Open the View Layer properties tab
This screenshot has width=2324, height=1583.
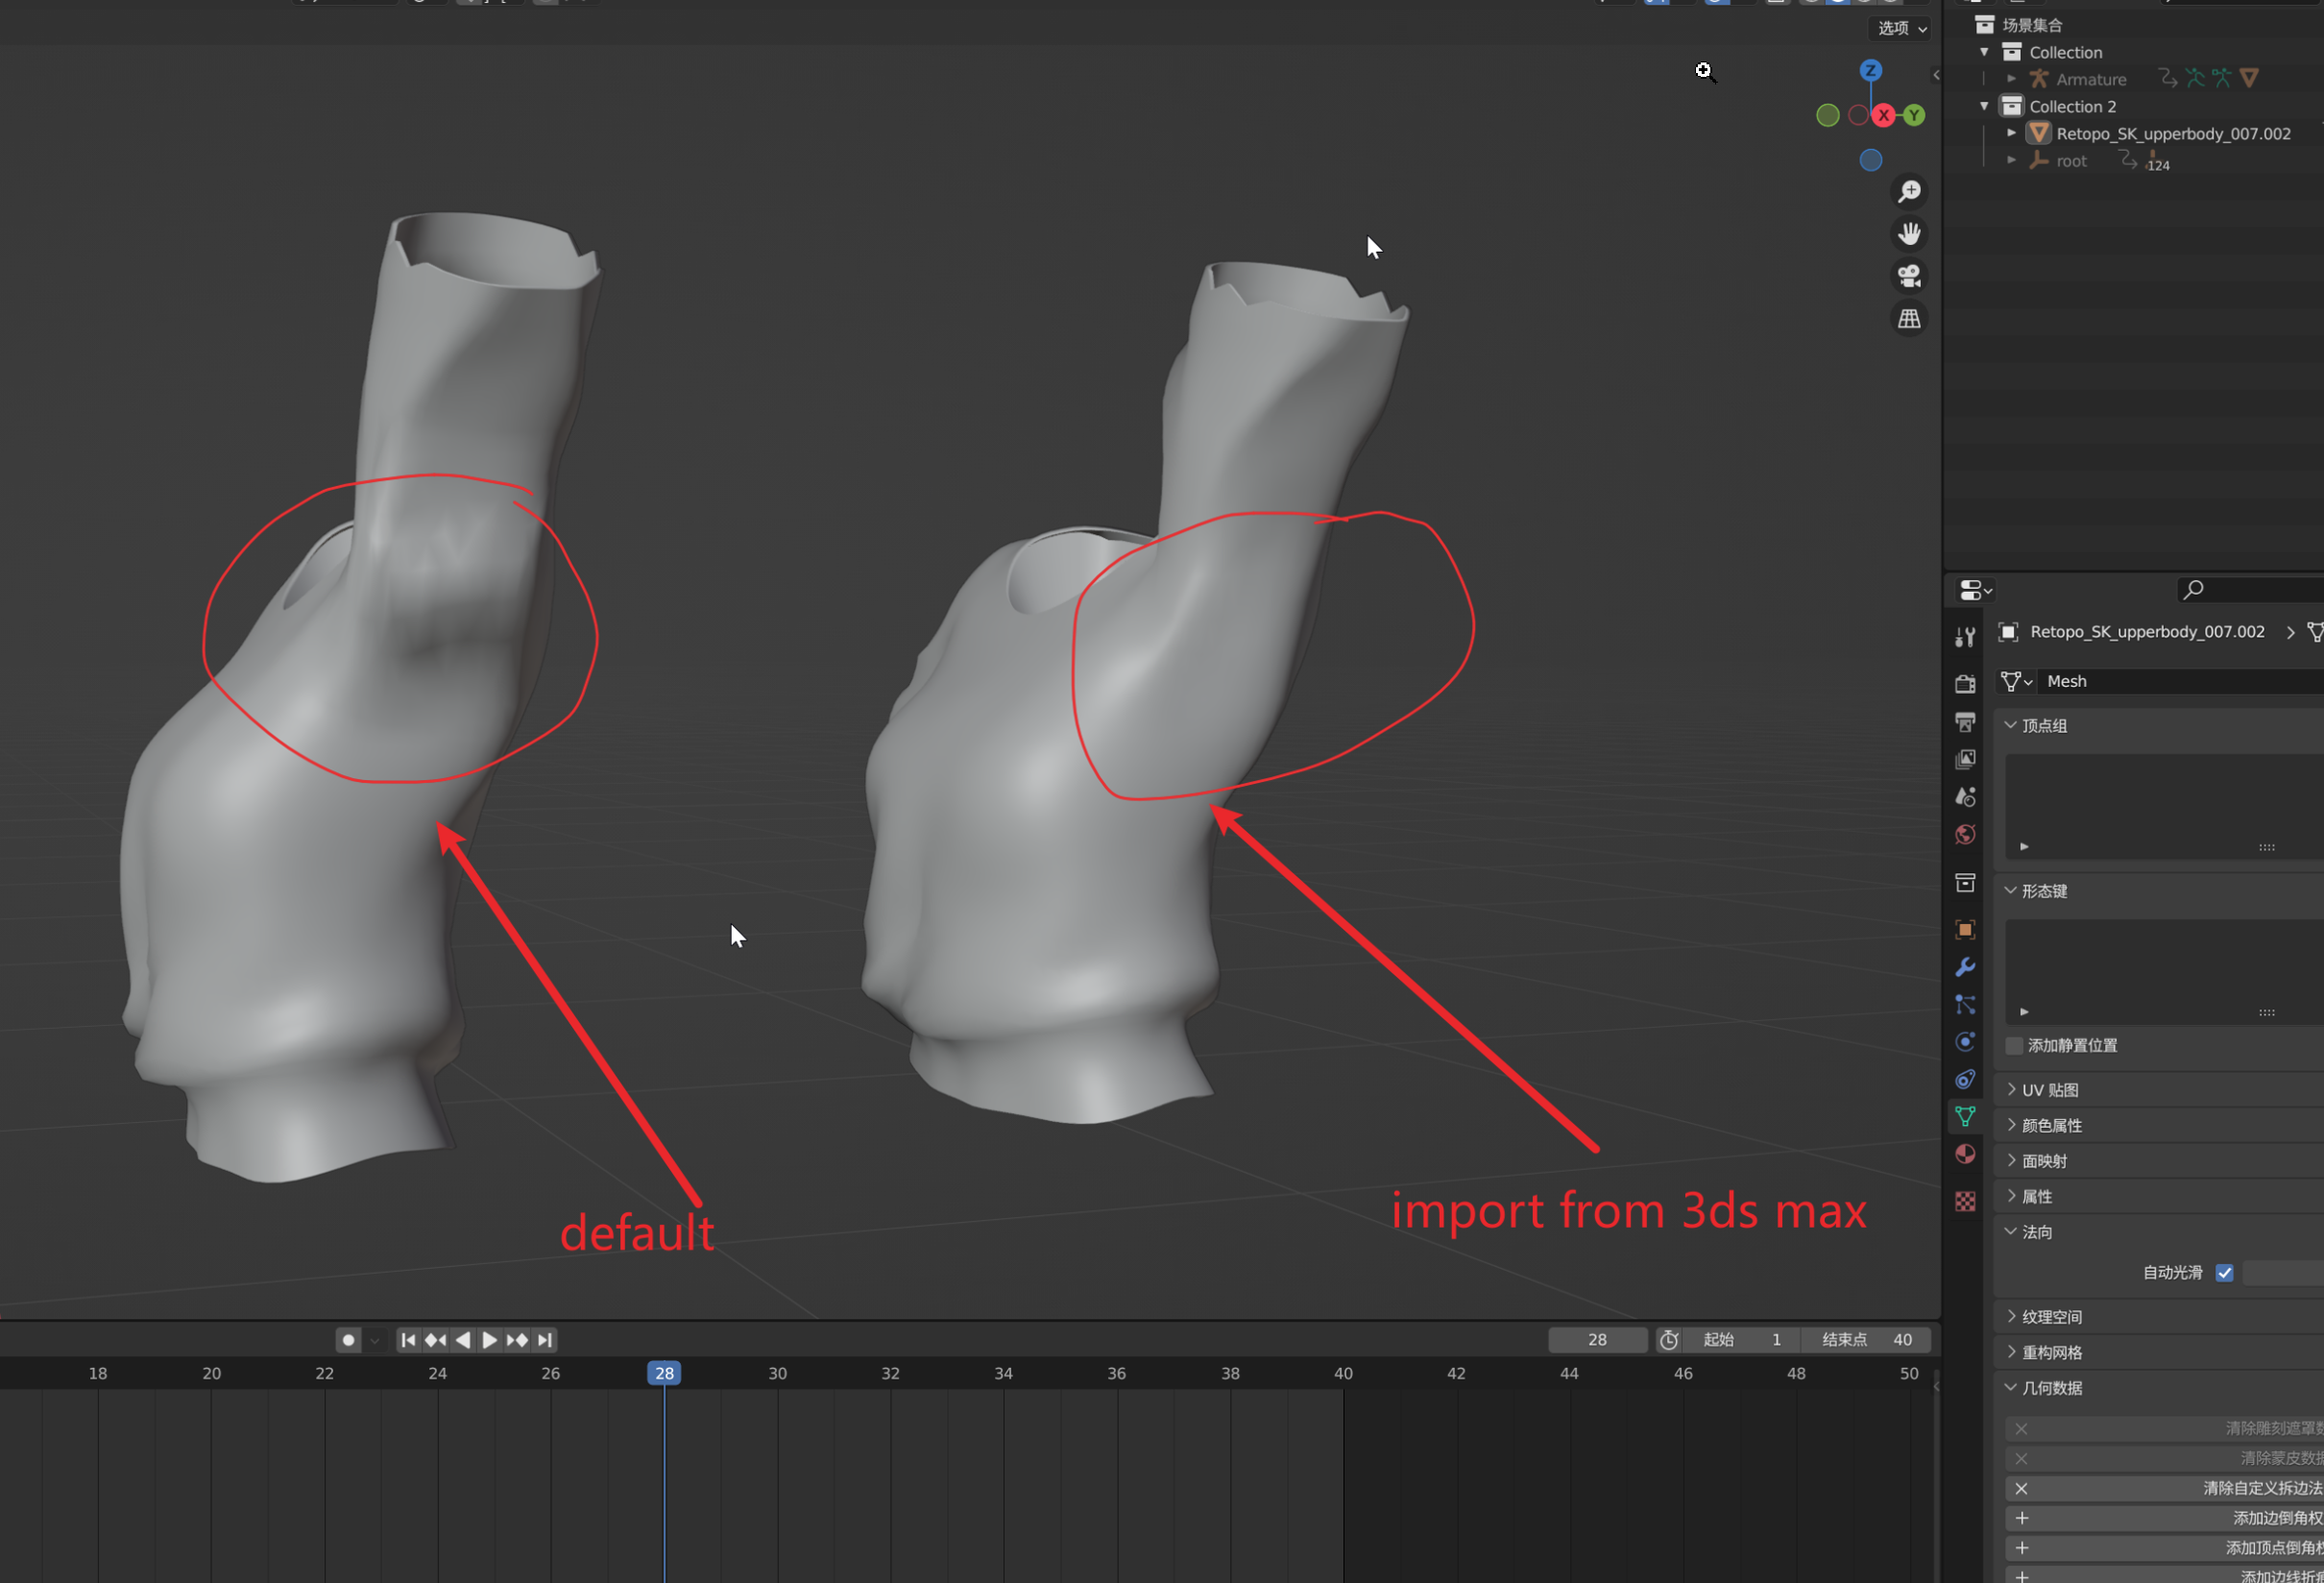pyautogui.click(x=1965, y=759)
